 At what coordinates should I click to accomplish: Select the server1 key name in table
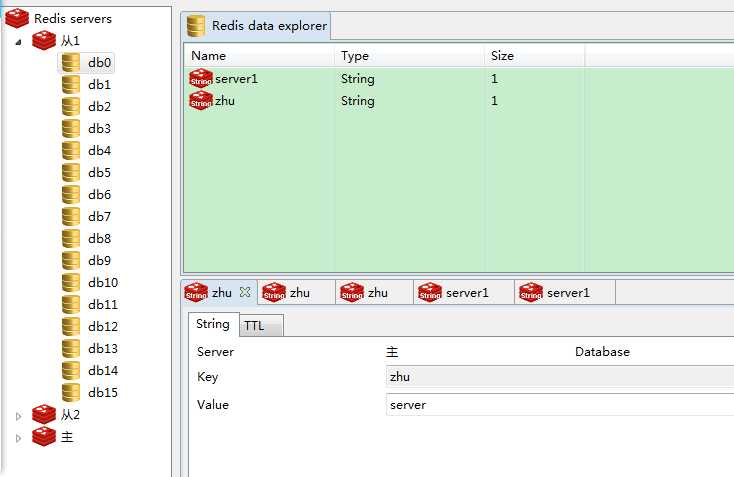click(236, 79)
